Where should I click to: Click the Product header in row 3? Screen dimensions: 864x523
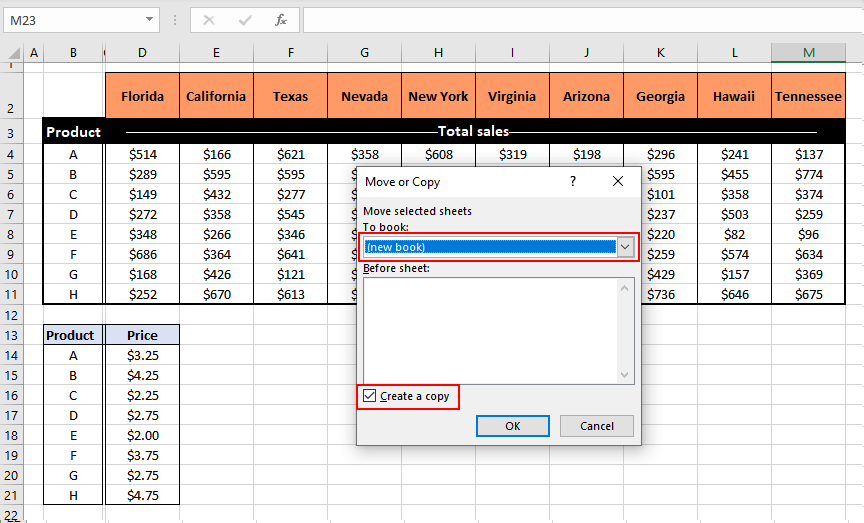pos(73,132)
